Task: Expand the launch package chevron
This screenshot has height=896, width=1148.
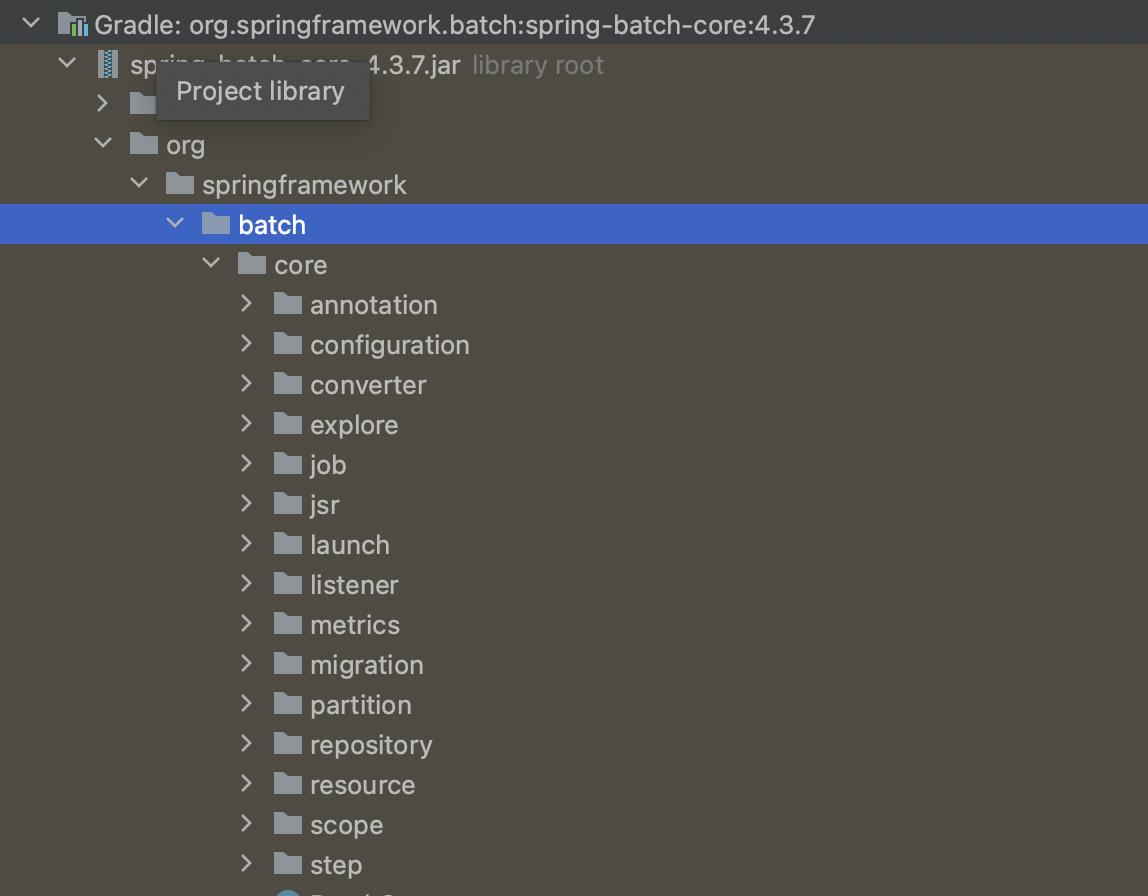Action: pos(246,543)
